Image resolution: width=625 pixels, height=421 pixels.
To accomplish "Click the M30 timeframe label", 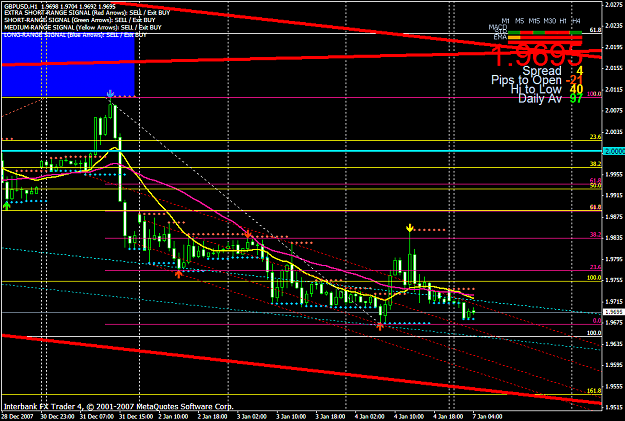I will coord(550,21).
